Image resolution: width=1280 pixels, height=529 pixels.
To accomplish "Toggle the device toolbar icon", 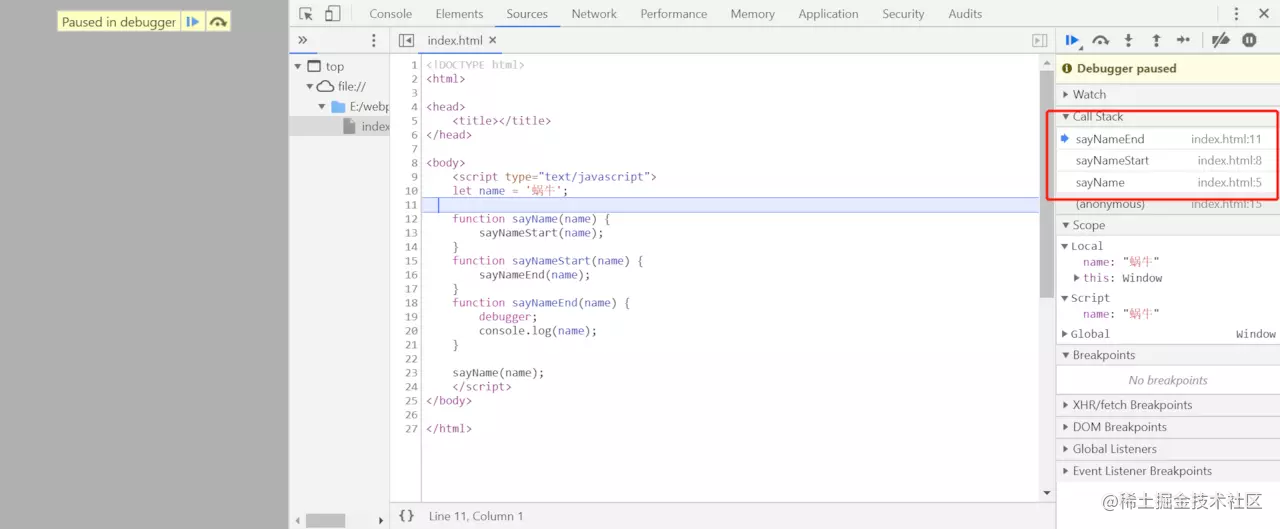I will click(x=333, y=14).
